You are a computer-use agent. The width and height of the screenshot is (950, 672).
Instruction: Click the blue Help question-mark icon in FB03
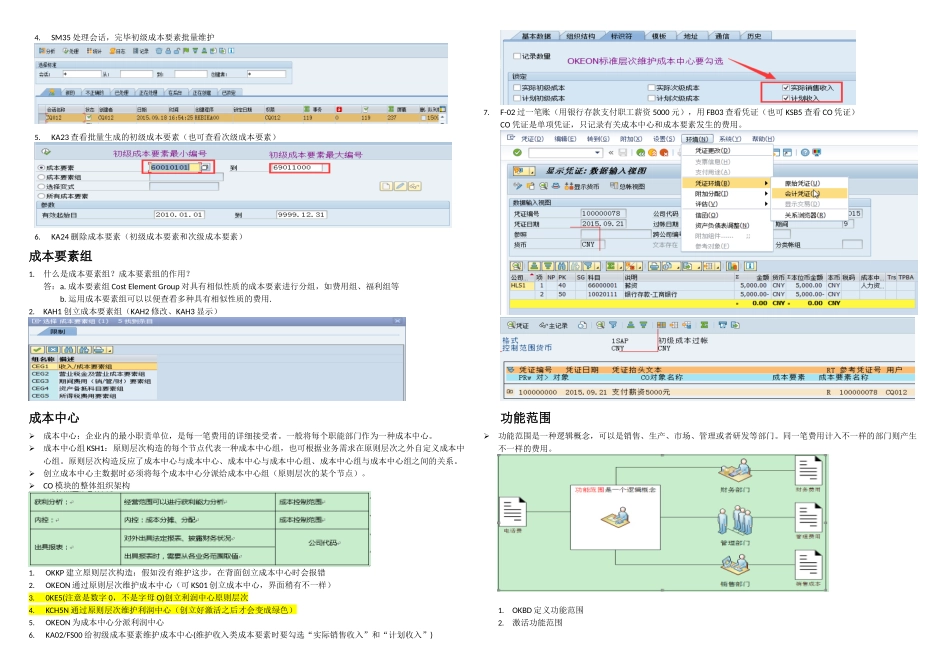point(805,152)
